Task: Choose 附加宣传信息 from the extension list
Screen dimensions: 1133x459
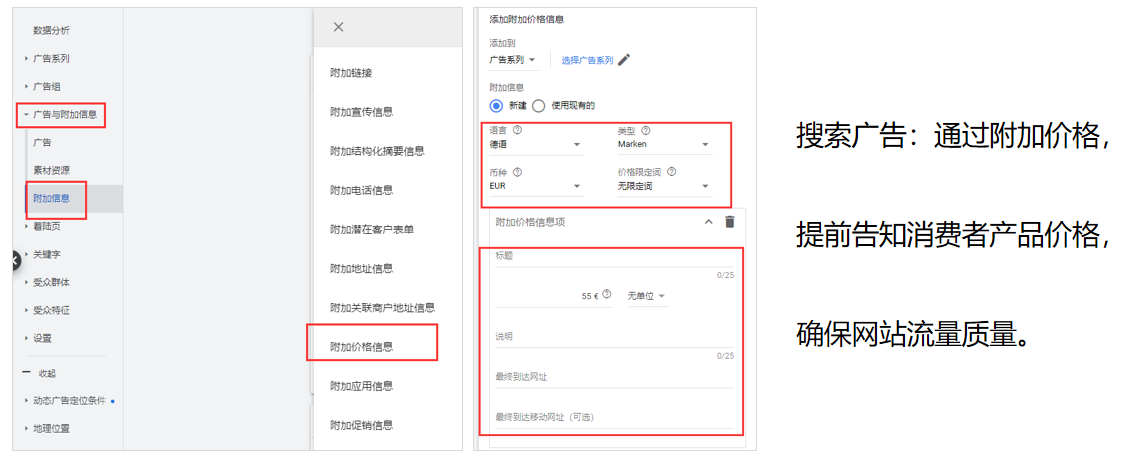Action: pyautogui.click(x=361, y=112)
